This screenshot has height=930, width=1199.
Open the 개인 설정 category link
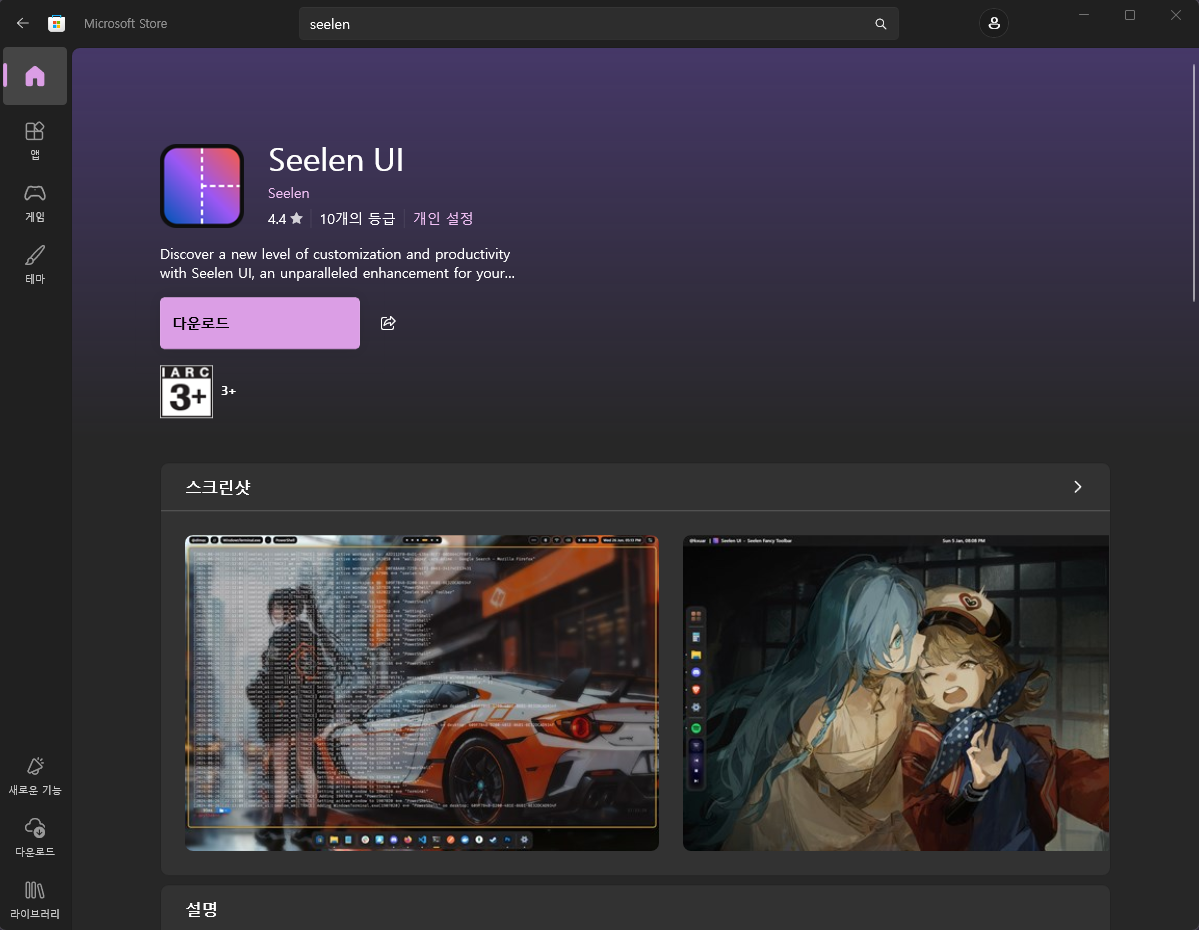click(x=443, y=219)
